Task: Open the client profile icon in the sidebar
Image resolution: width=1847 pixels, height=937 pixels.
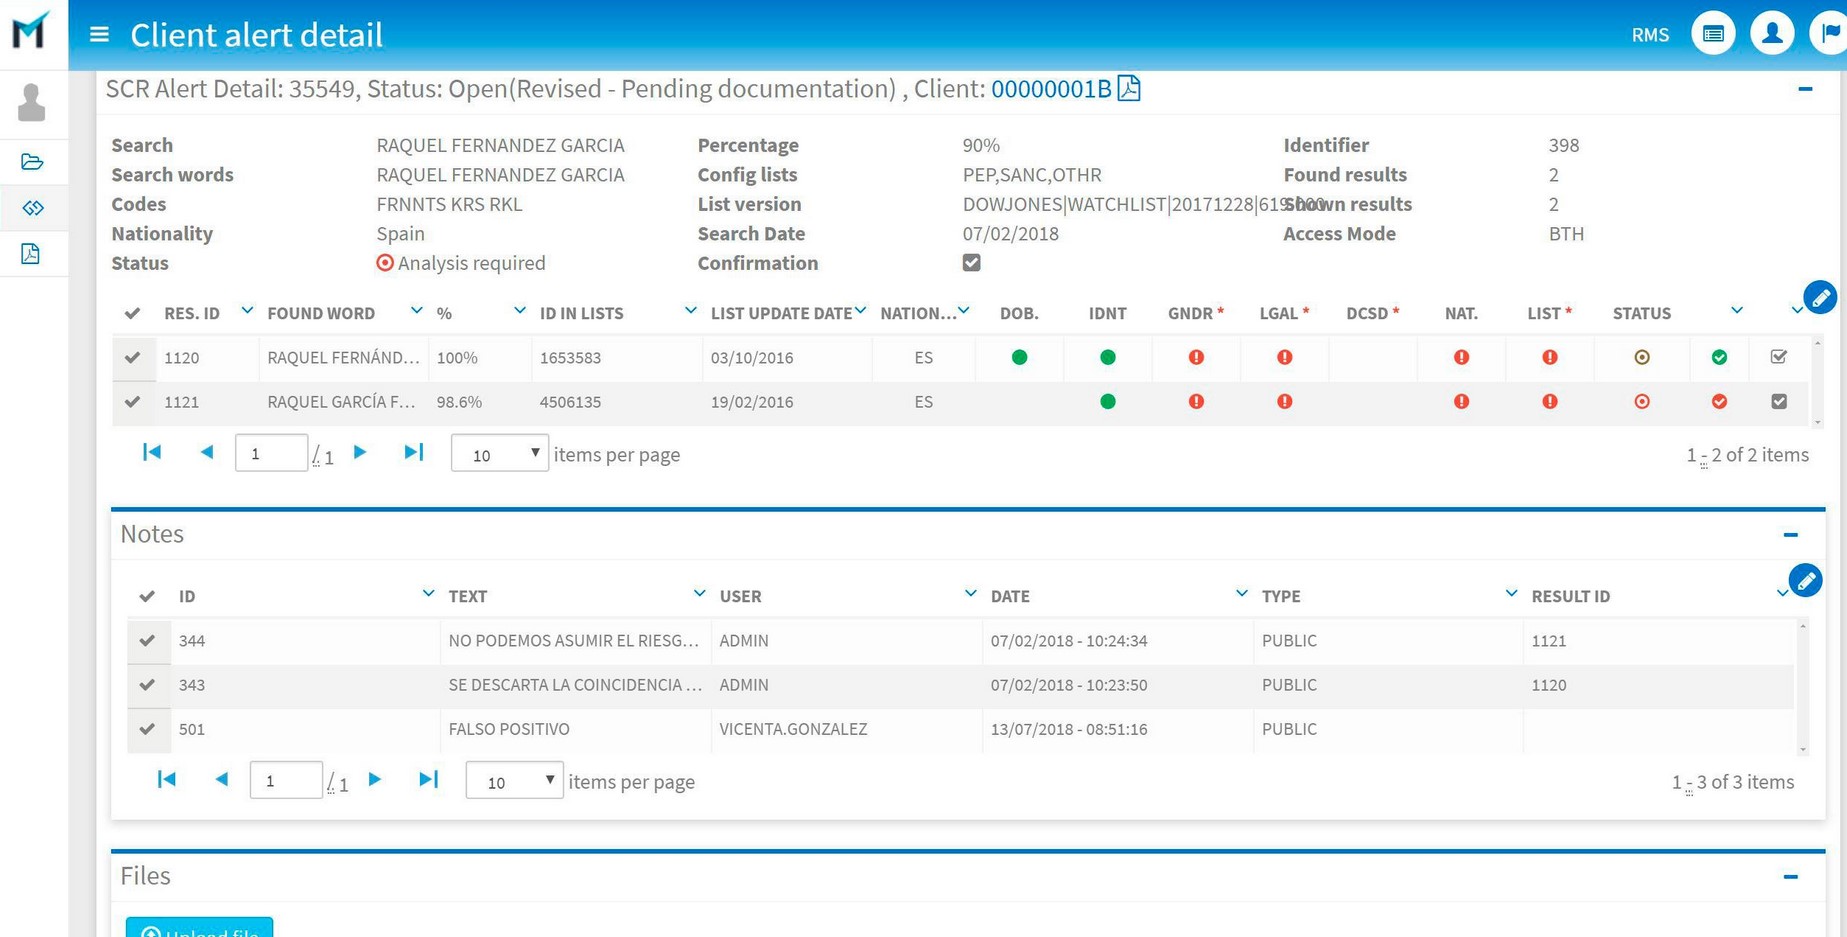Action: tap(33, 101)
